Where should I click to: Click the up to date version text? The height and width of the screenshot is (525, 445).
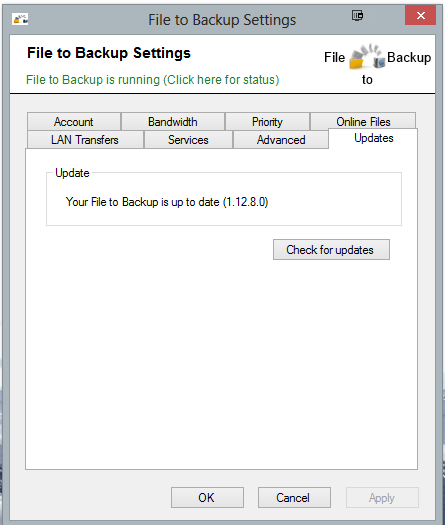click(167, 202)
